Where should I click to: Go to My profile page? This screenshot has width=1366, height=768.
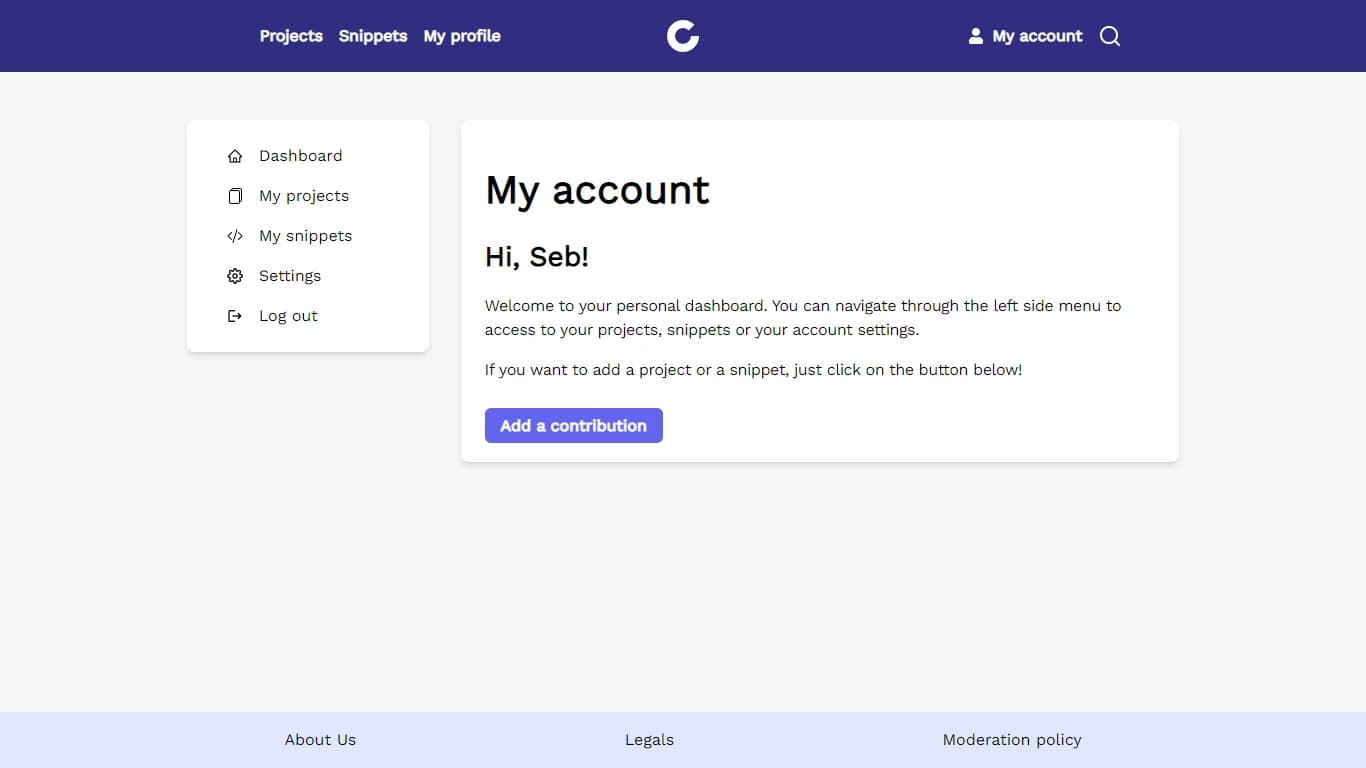pos(462,36)
